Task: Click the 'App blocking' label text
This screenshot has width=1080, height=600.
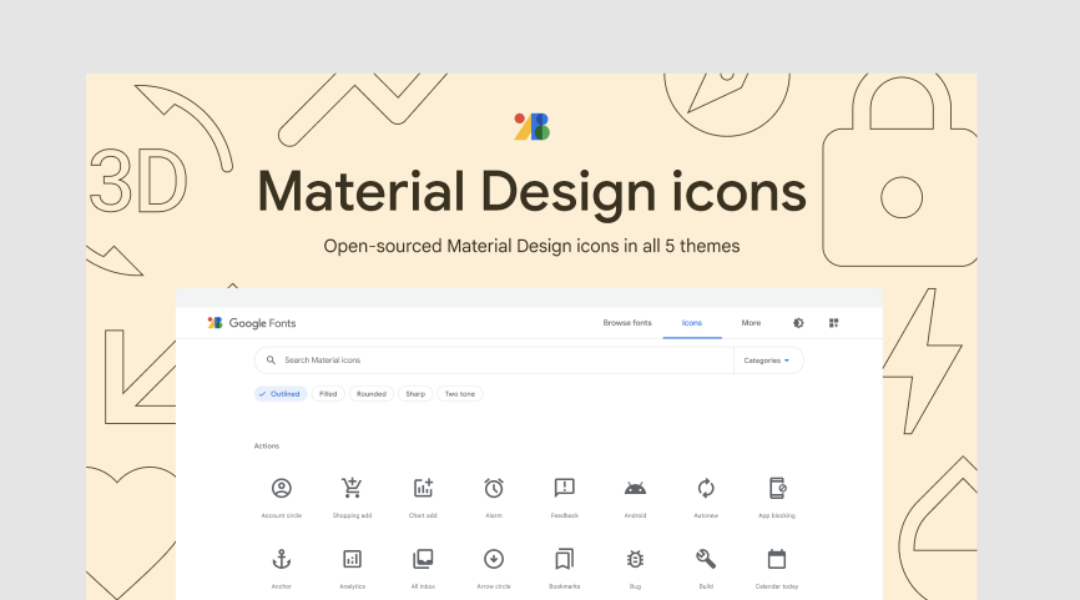Action: click(777, 516)
